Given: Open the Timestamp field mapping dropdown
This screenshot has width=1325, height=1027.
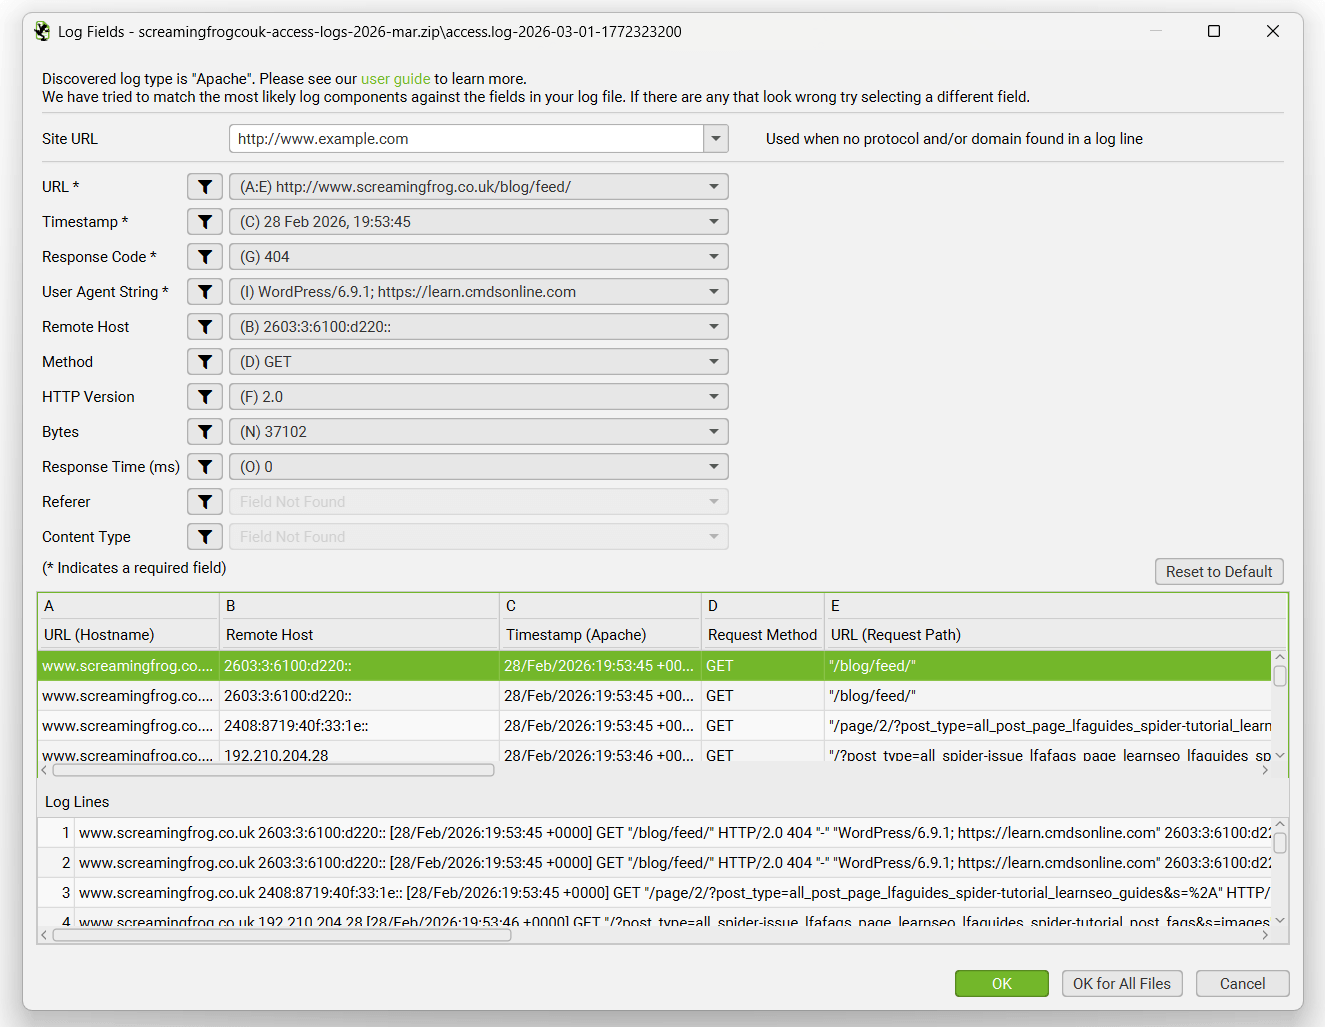Looking at the screenshot, I should coord(479,222).
